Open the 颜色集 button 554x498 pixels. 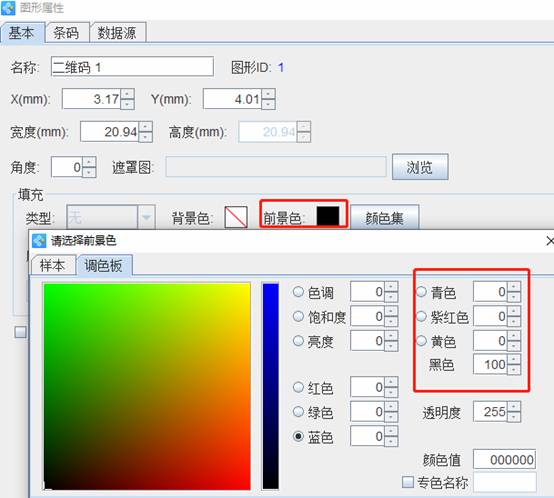(x=384, y=218)
